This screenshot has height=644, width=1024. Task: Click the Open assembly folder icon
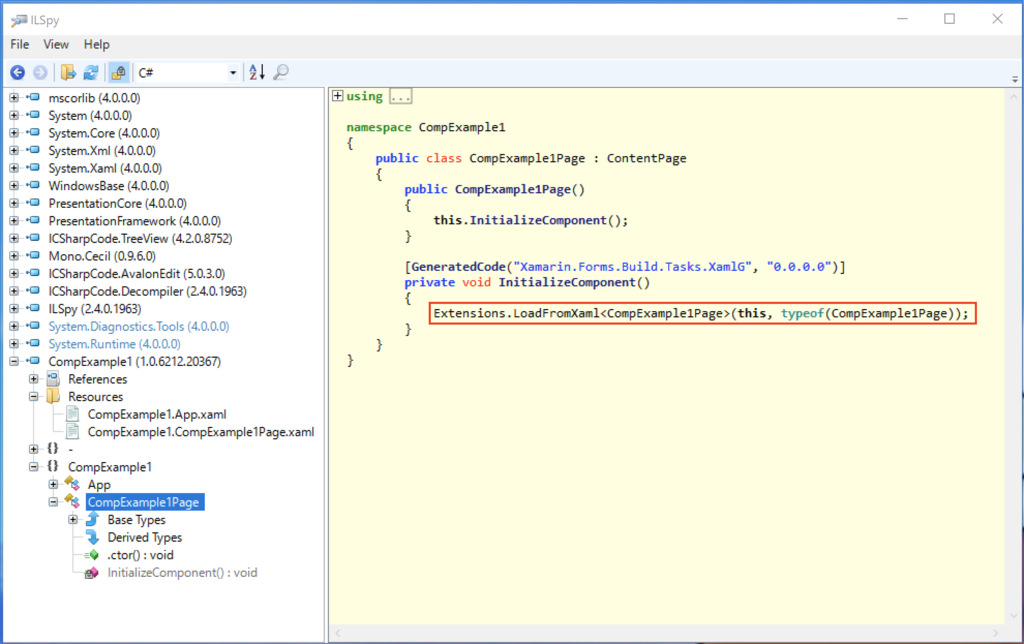pos(68,72)
